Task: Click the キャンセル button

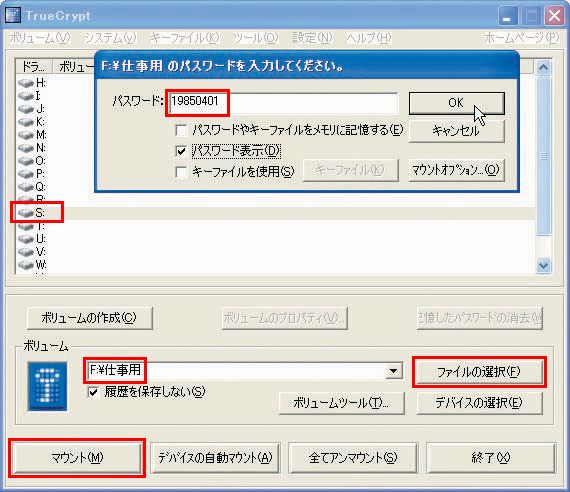Action: [x=457, y=130]
